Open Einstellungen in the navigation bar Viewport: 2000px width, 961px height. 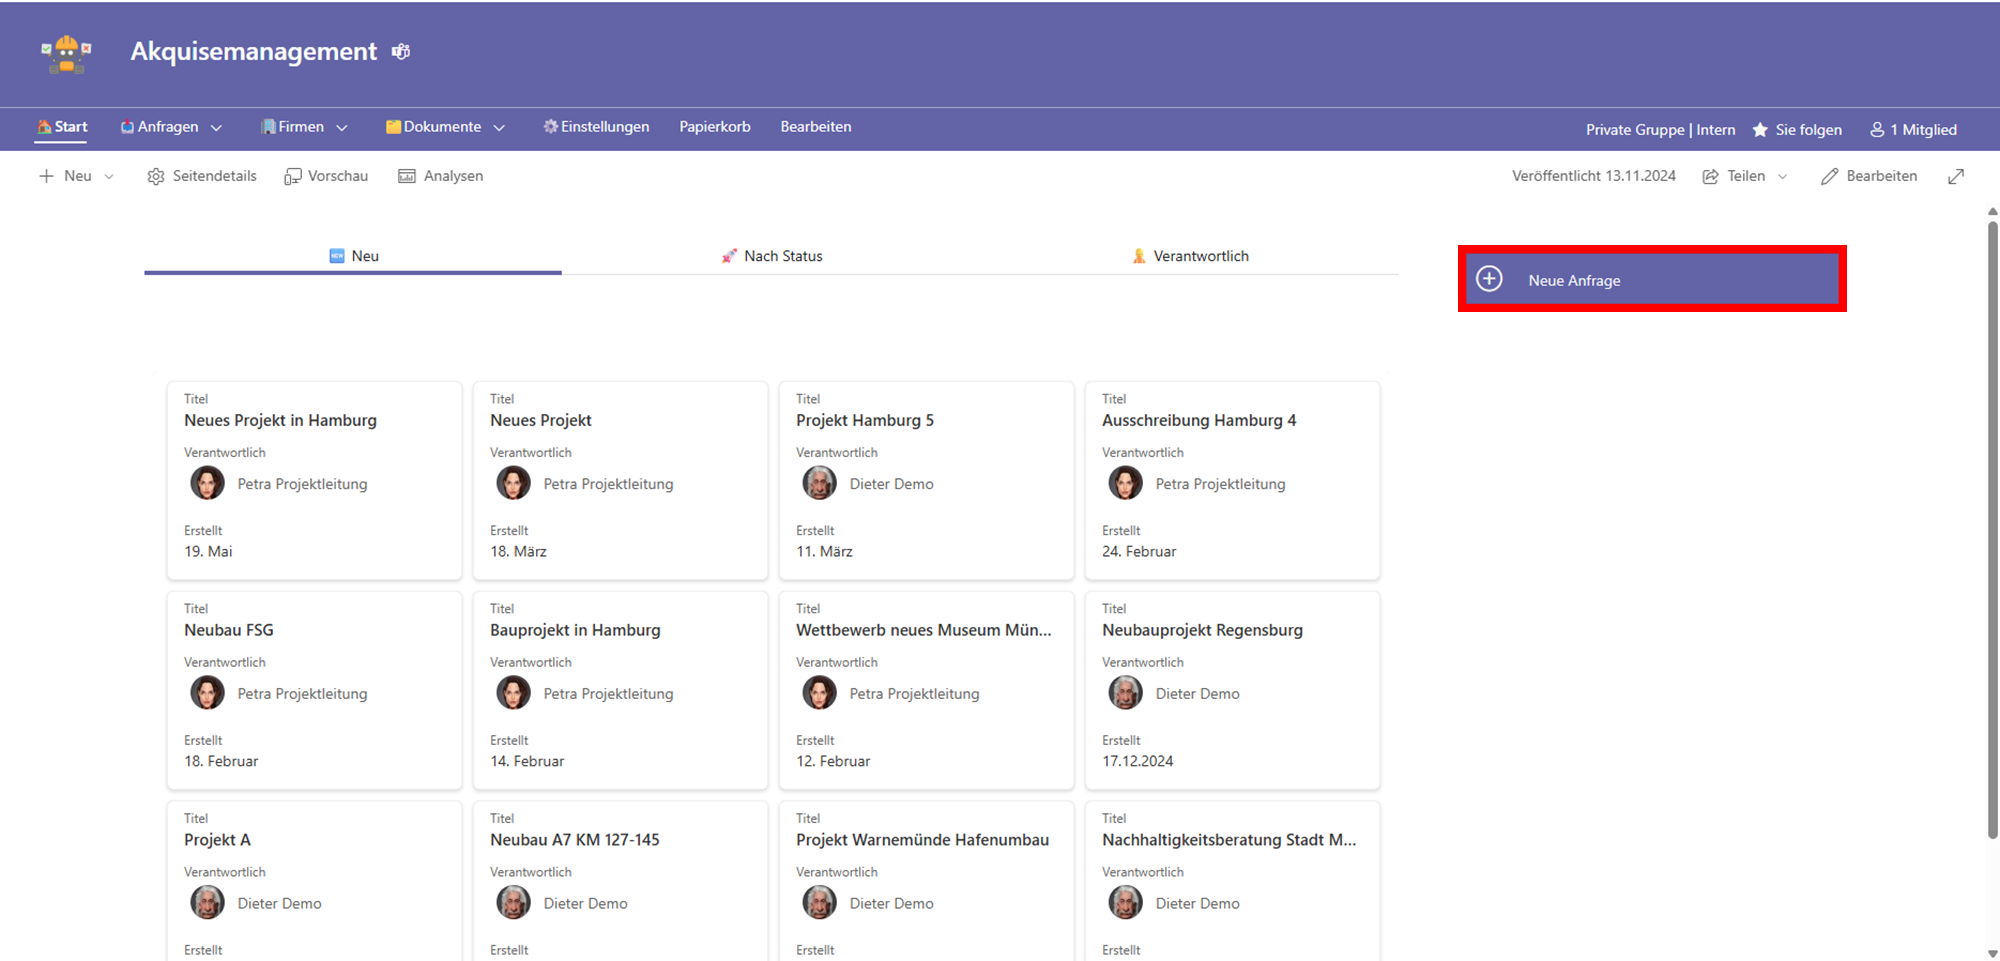click(596, 127)
